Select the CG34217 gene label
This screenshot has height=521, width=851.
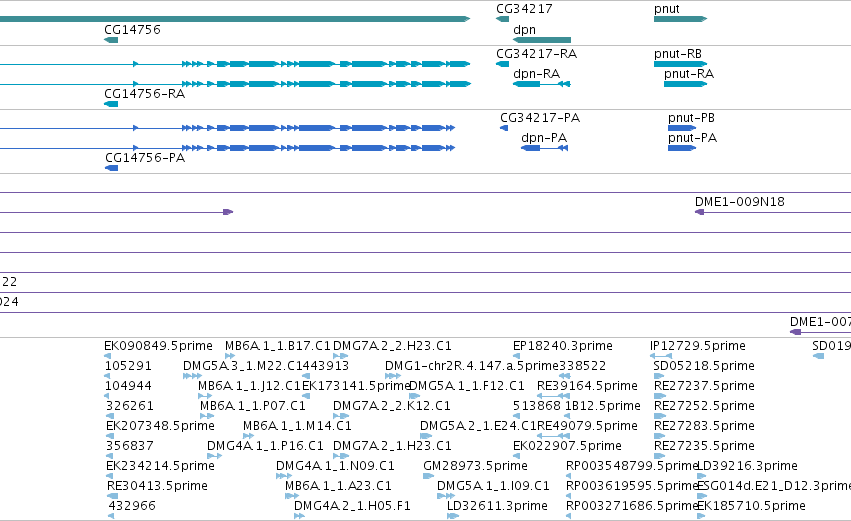pyautogui.click(x=524, y=9)
